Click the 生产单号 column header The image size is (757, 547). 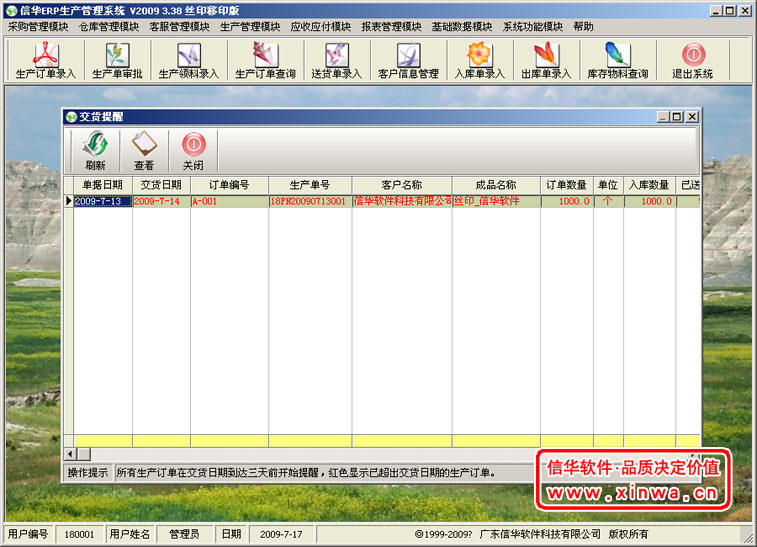(310, 185)
